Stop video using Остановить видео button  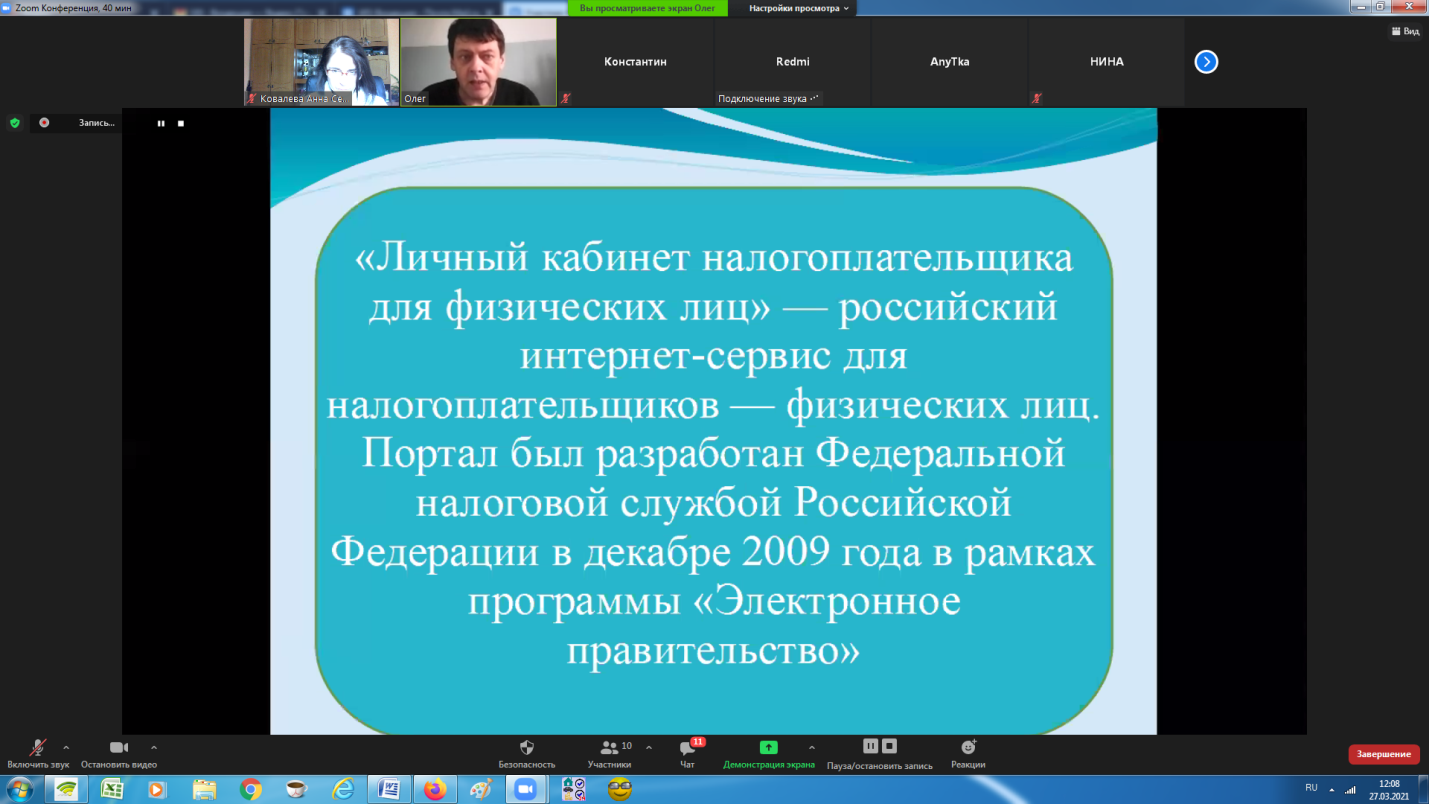[x=119, y=749]
